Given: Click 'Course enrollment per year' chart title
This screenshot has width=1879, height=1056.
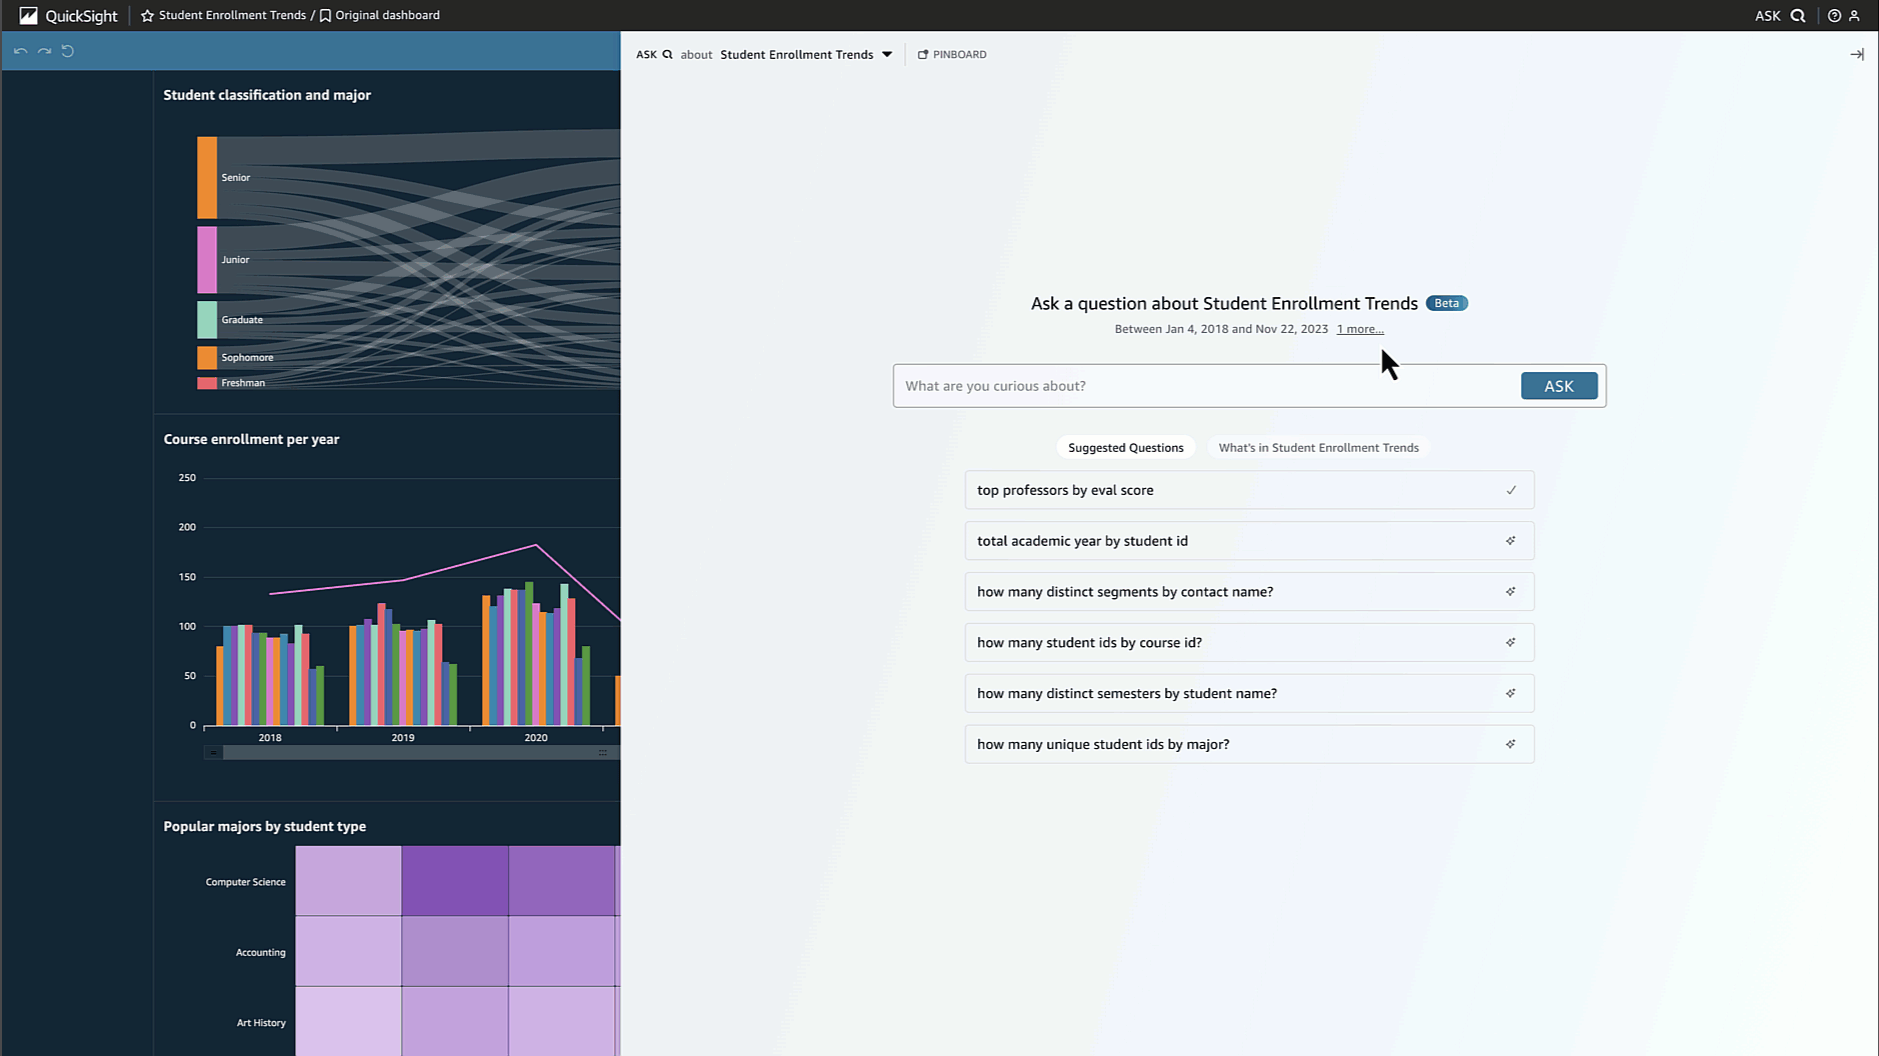Looking at the screenshot, I should coord(251,439).
